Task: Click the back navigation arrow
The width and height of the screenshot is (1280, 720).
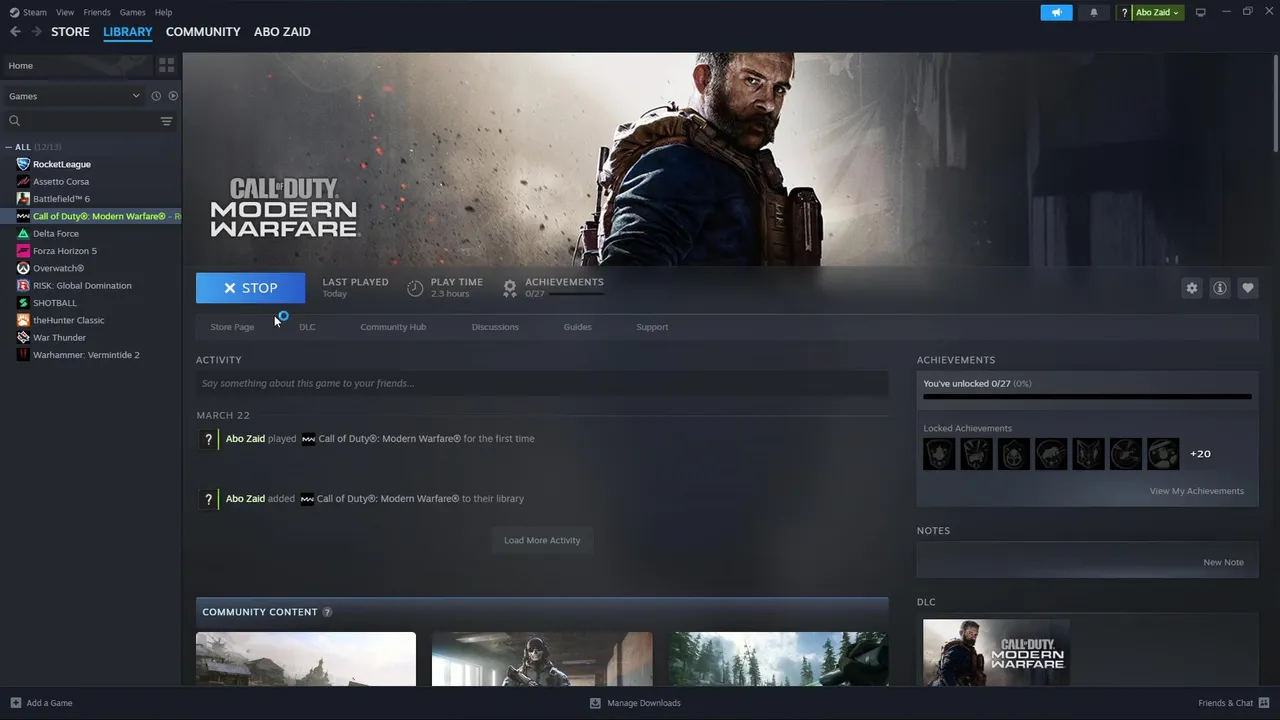Action: tap(15, 32)
